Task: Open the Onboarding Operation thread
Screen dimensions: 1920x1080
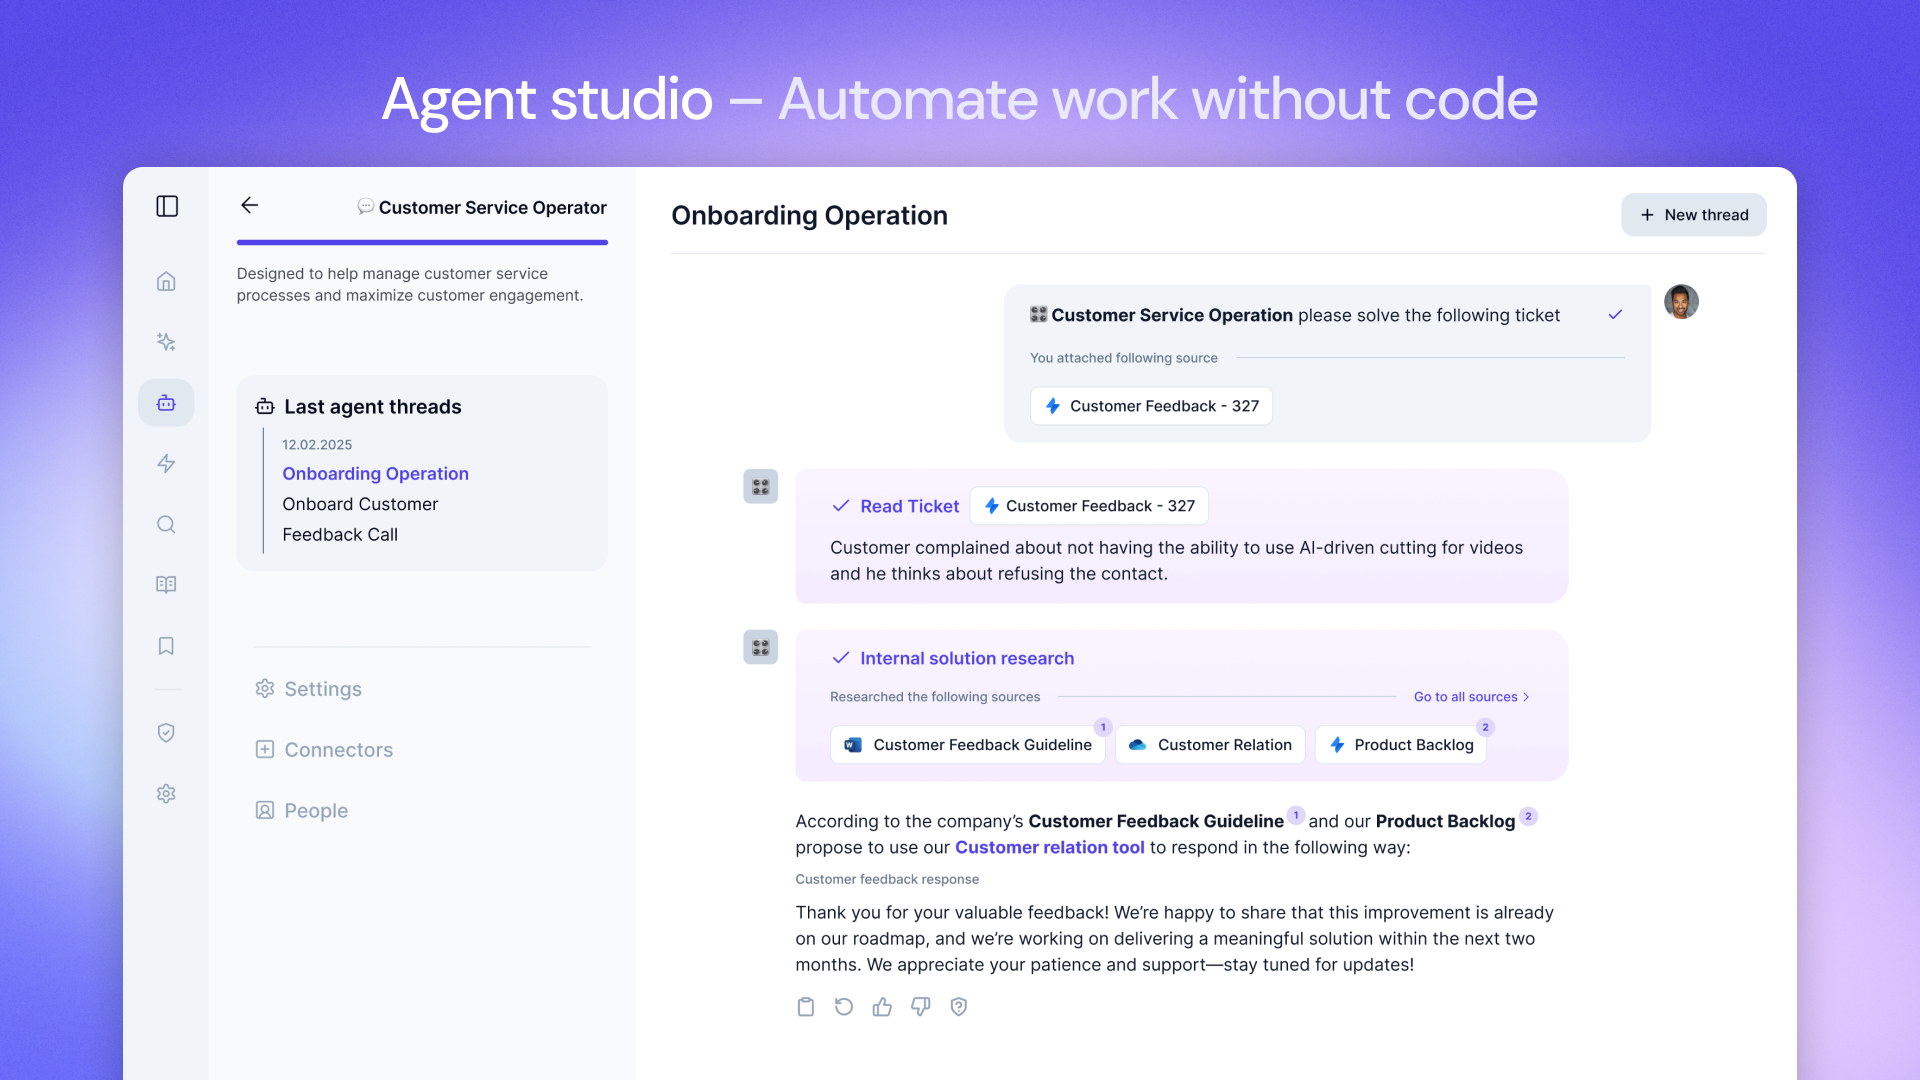Action: [x=375, y=474]
